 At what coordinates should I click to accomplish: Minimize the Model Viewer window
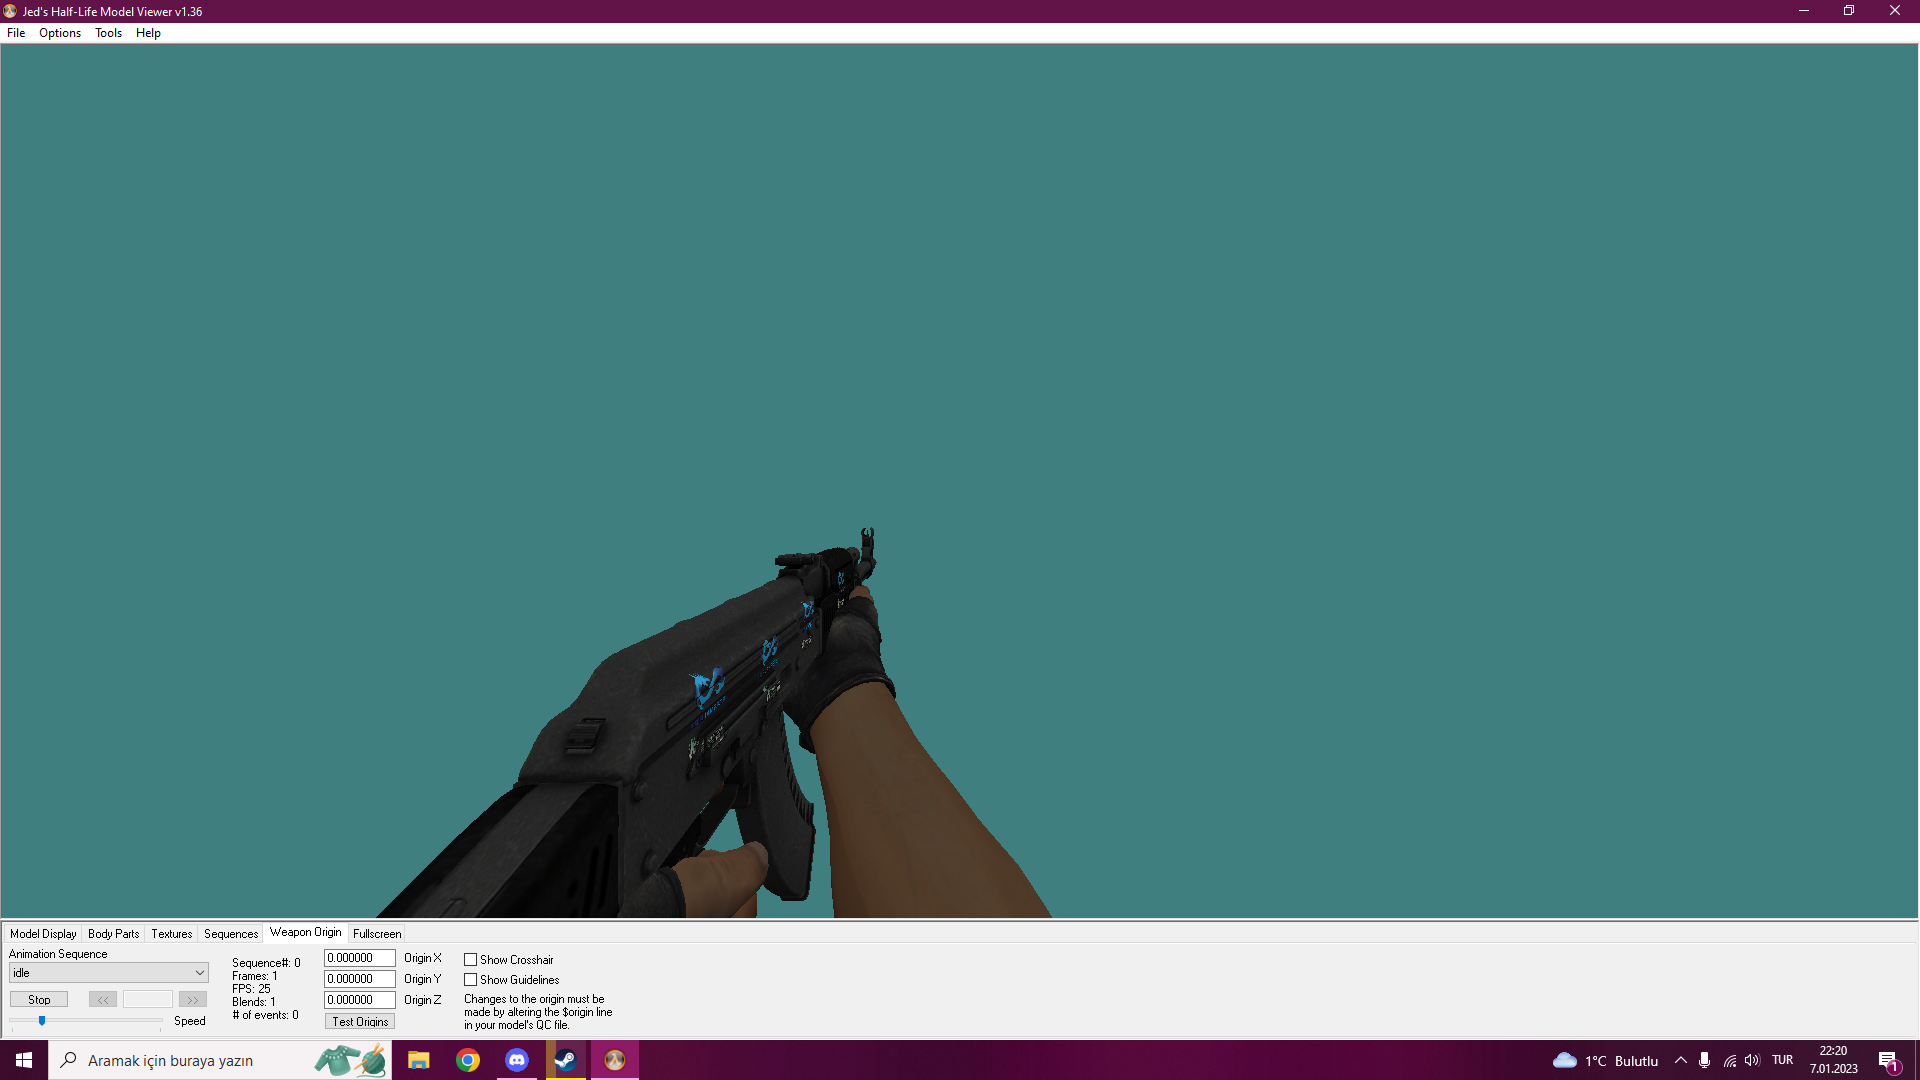[x=1804, y=11]
